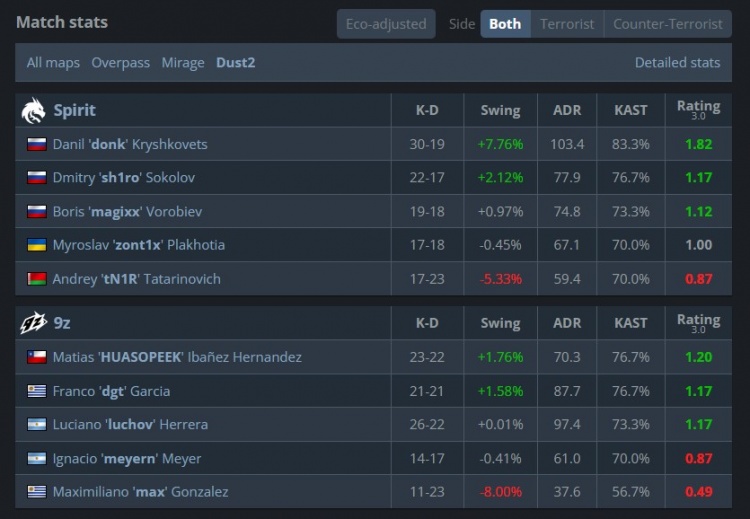Open Maximiliano 'max' Gonzalez's player link
This screenshot has height=519, width=750.
pos(141,492)
